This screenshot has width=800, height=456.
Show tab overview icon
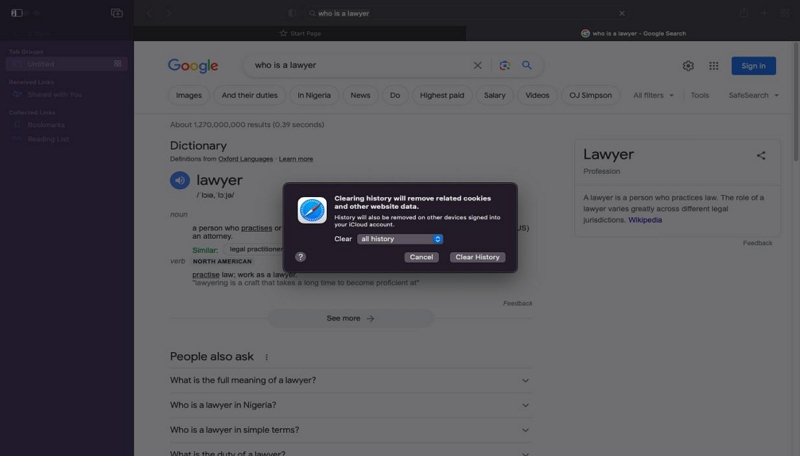[785, 13]
